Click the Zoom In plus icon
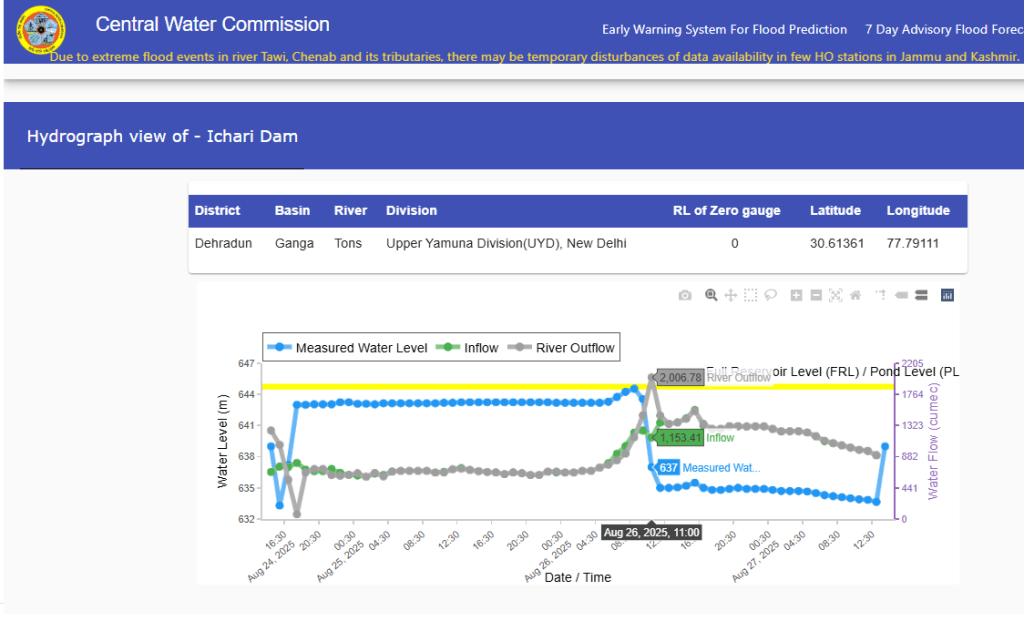The image size is (1024, 621). click(797, 295)
